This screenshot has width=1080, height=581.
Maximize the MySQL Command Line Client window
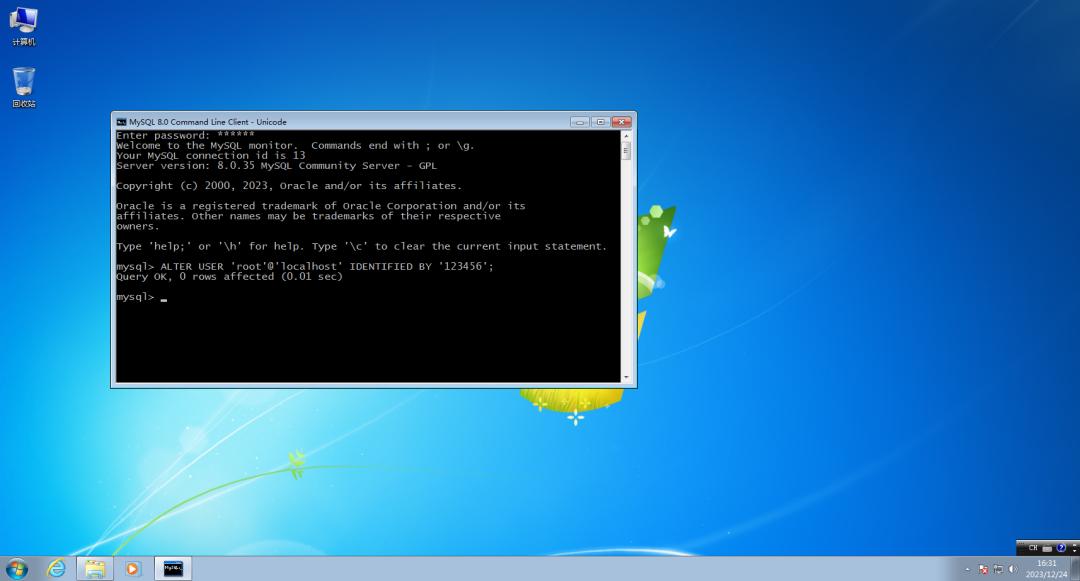click(600, 122)
